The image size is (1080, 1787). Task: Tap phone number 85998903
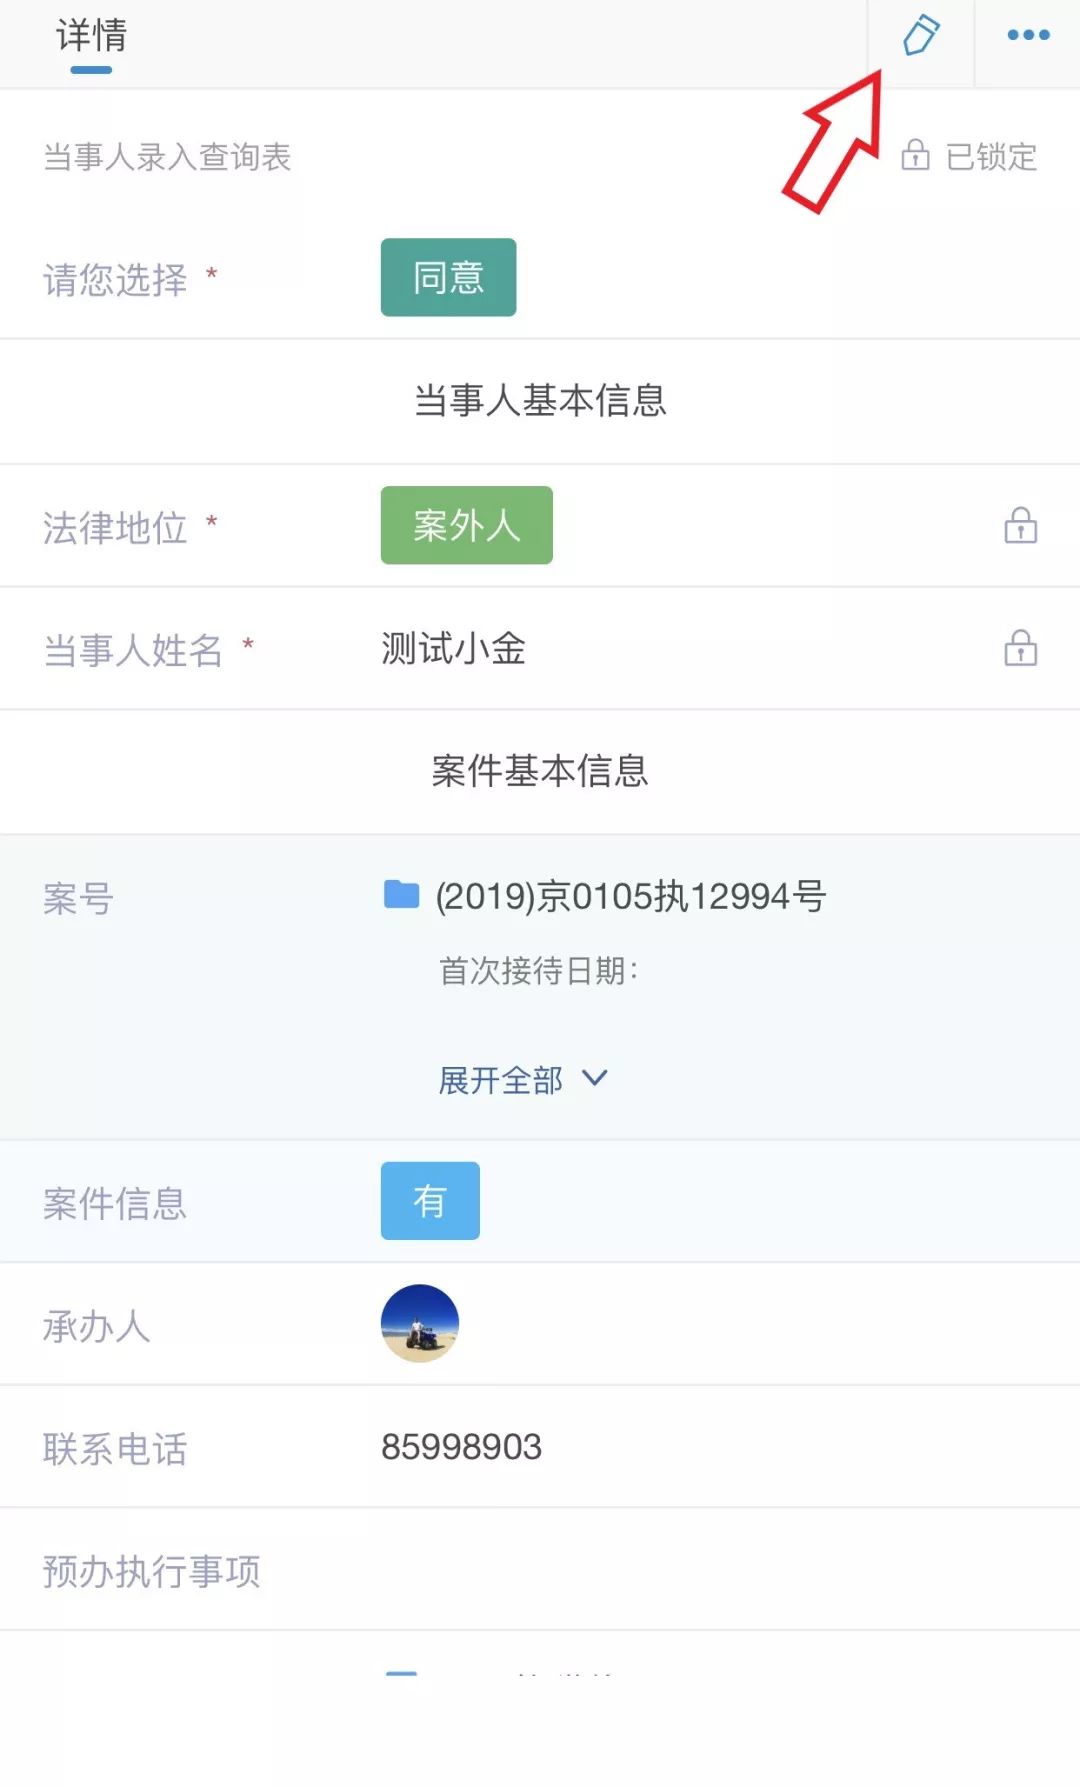(x=461, y=1447)
